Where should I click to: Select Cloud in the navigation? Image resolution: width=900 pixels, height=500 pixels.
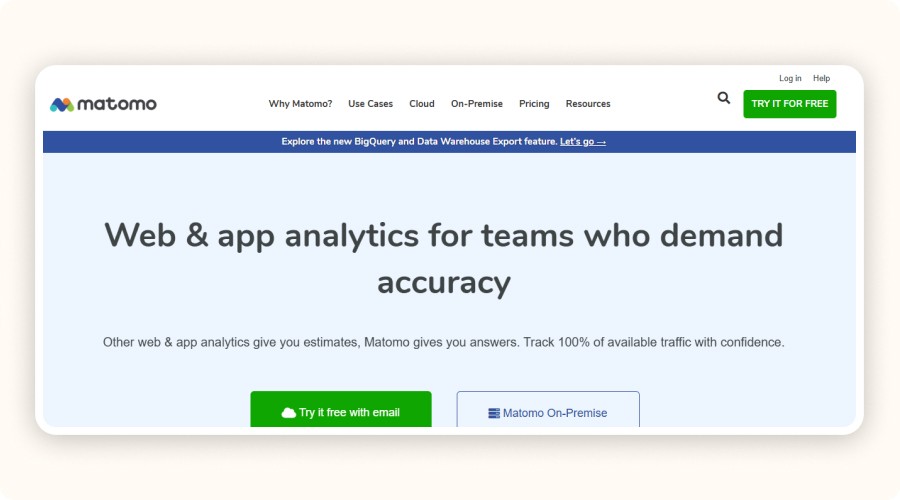422,104
